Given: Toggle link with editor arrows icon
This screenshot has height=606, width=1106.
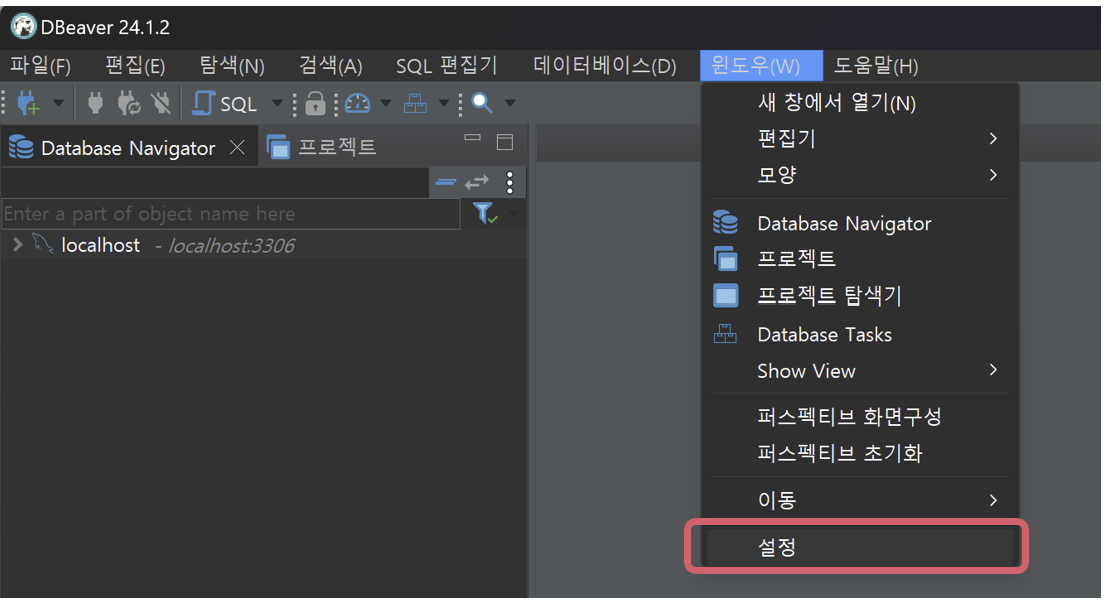Looking at the screenshot, I should click(477, 183).
